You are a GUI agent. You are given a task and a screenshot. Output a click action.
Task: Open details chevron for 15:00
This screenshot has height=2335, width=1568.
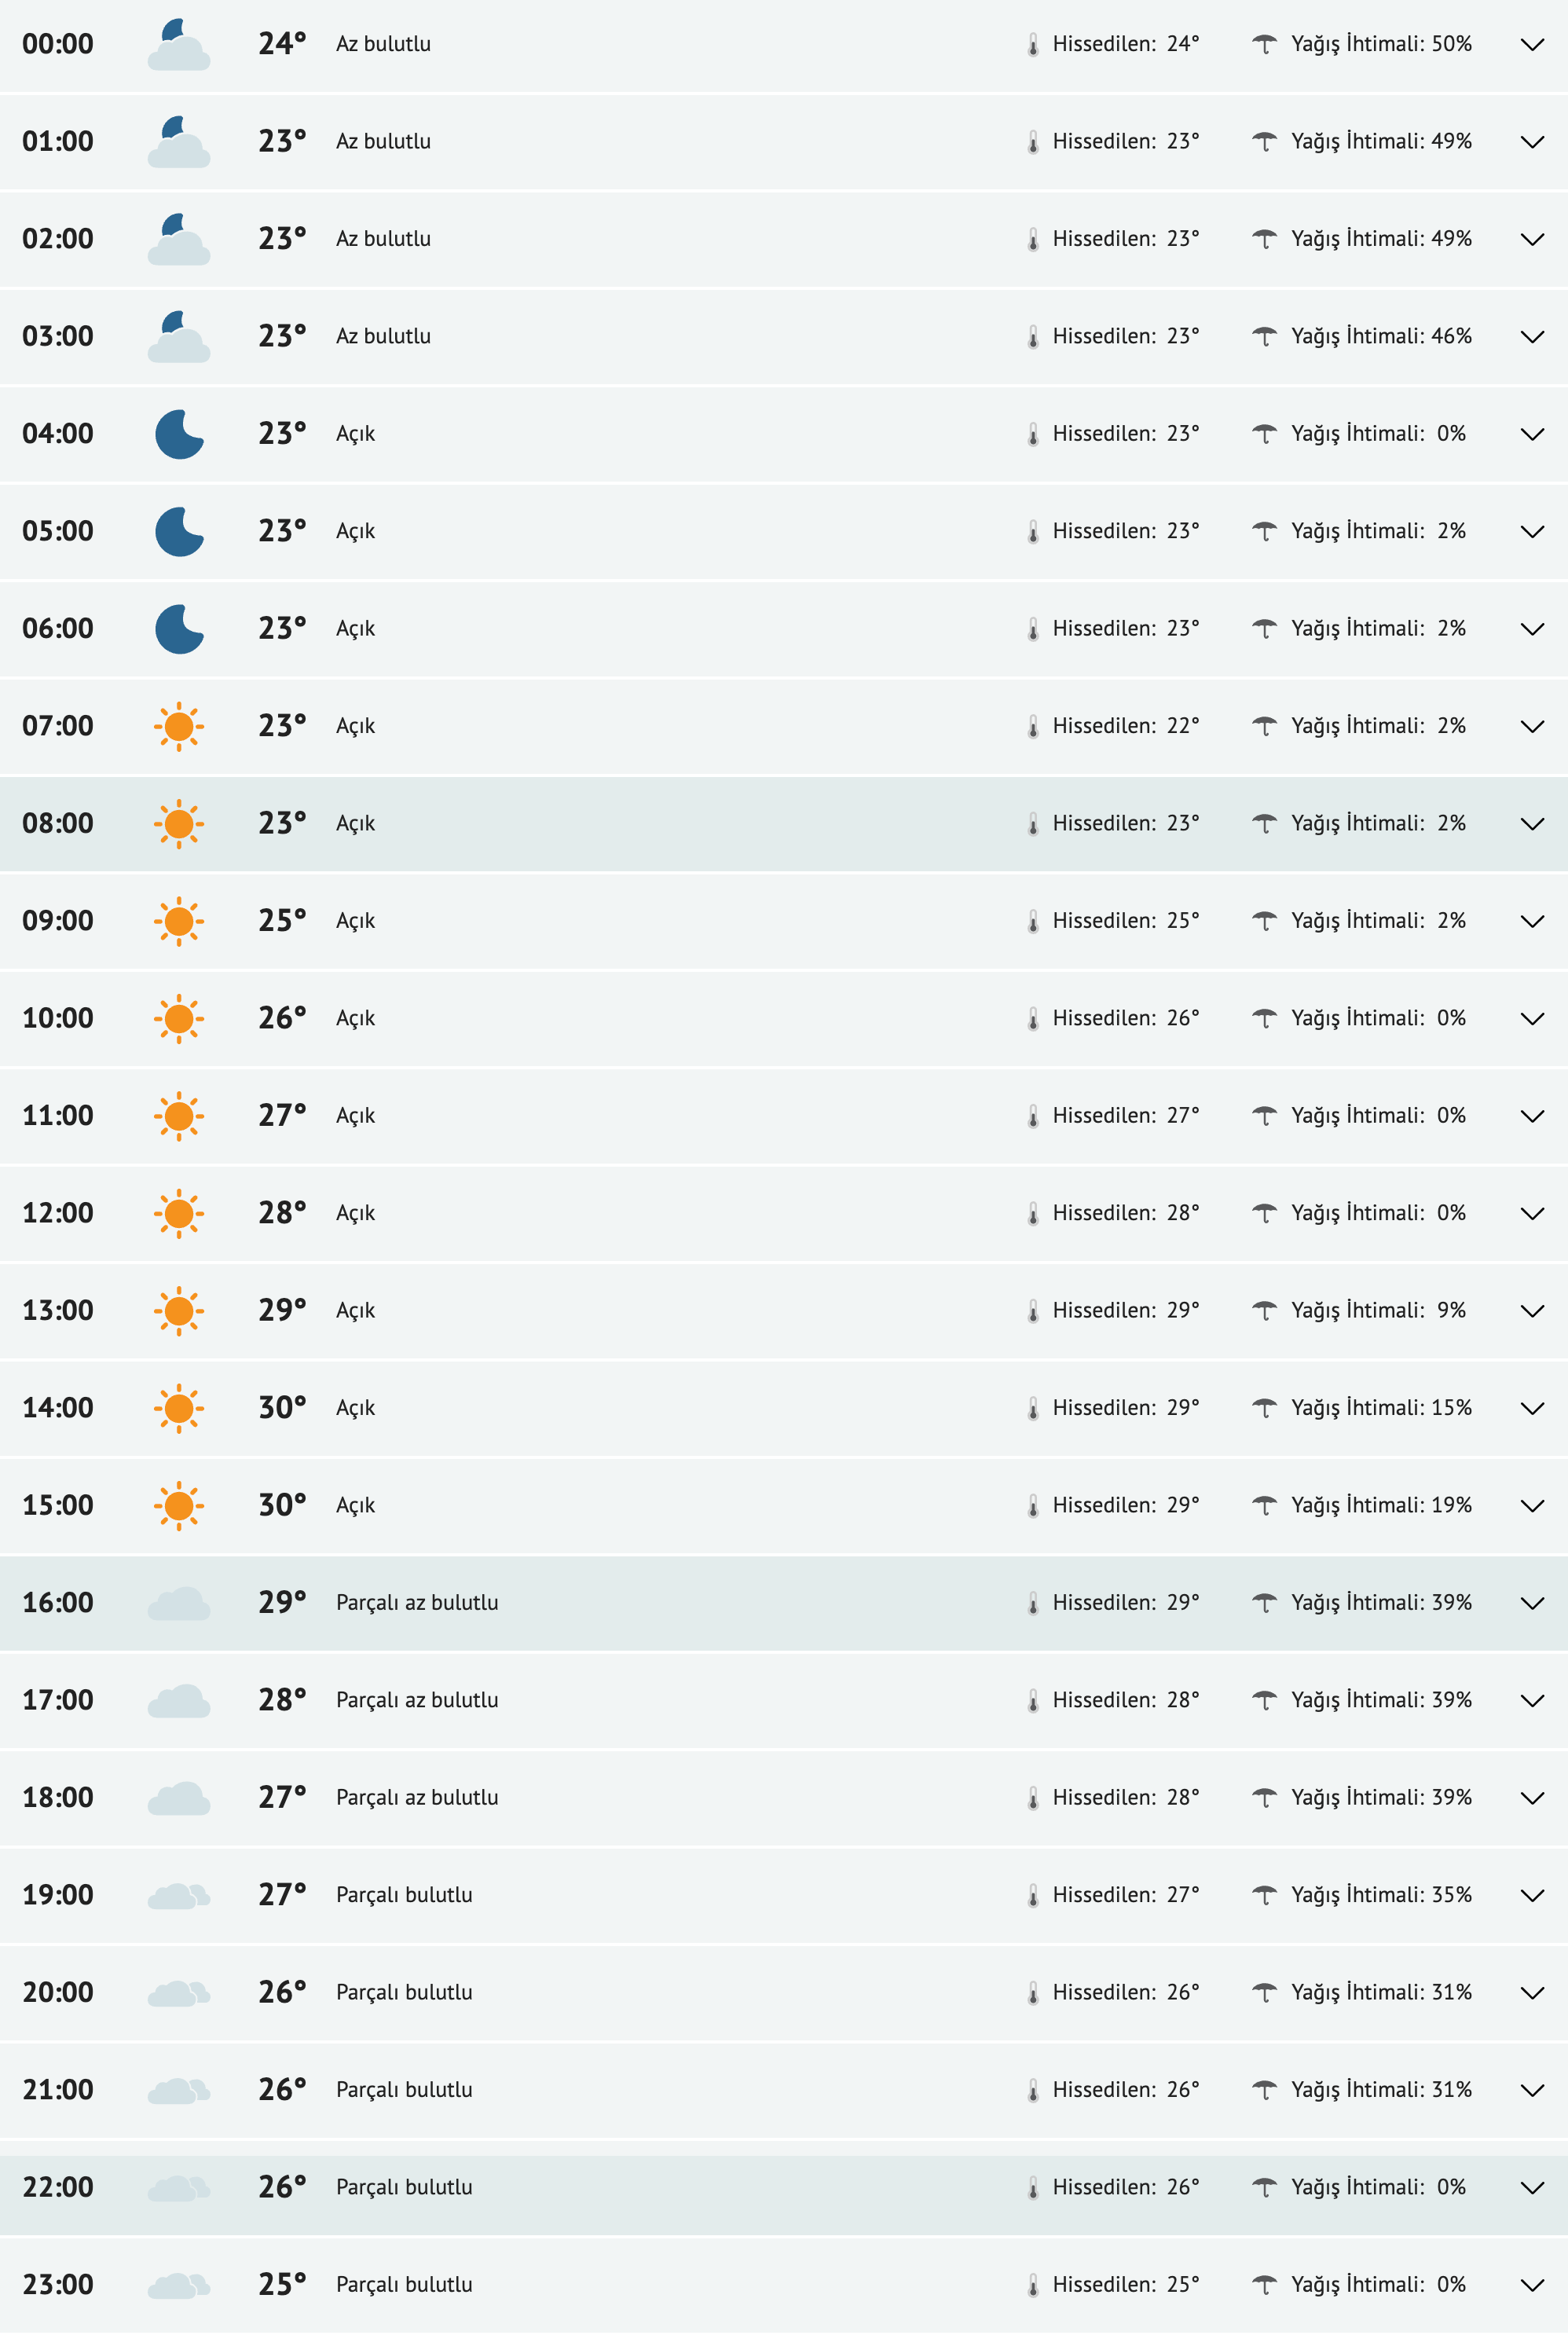point(1532,1506)
